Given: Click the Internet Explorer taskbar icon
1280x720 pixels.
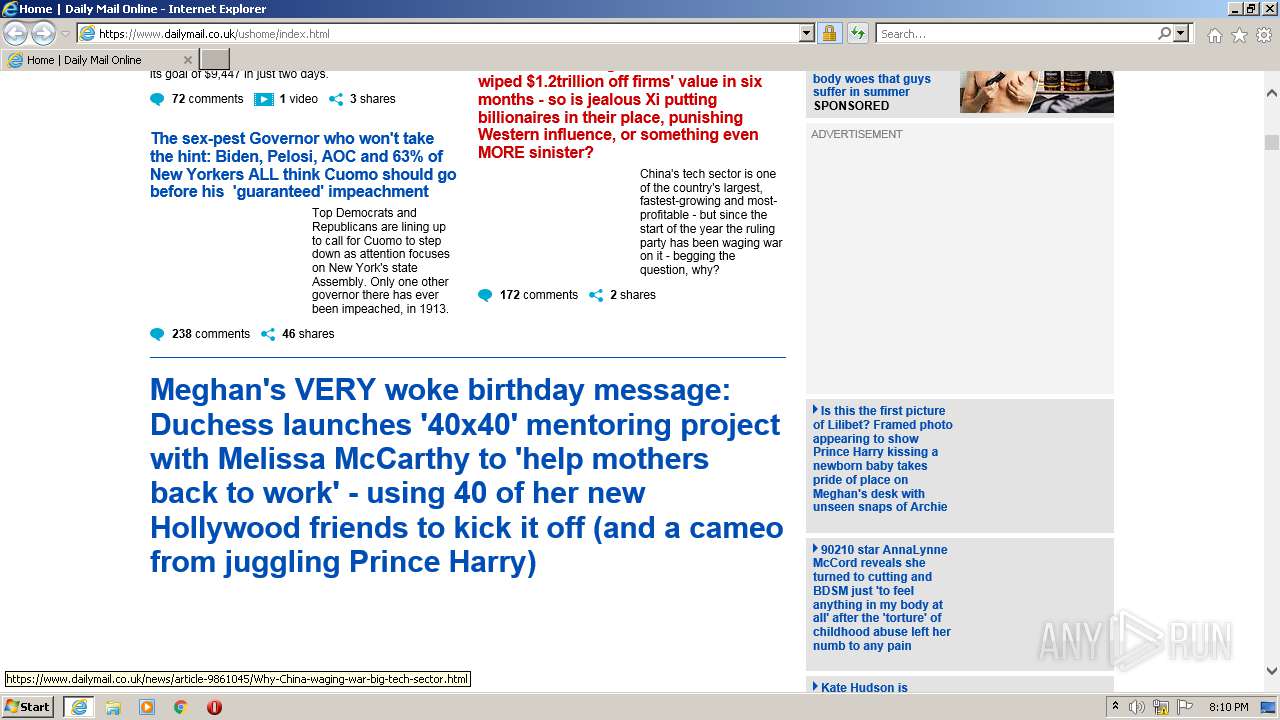Looking at the screenshot, I should (78, 707).
